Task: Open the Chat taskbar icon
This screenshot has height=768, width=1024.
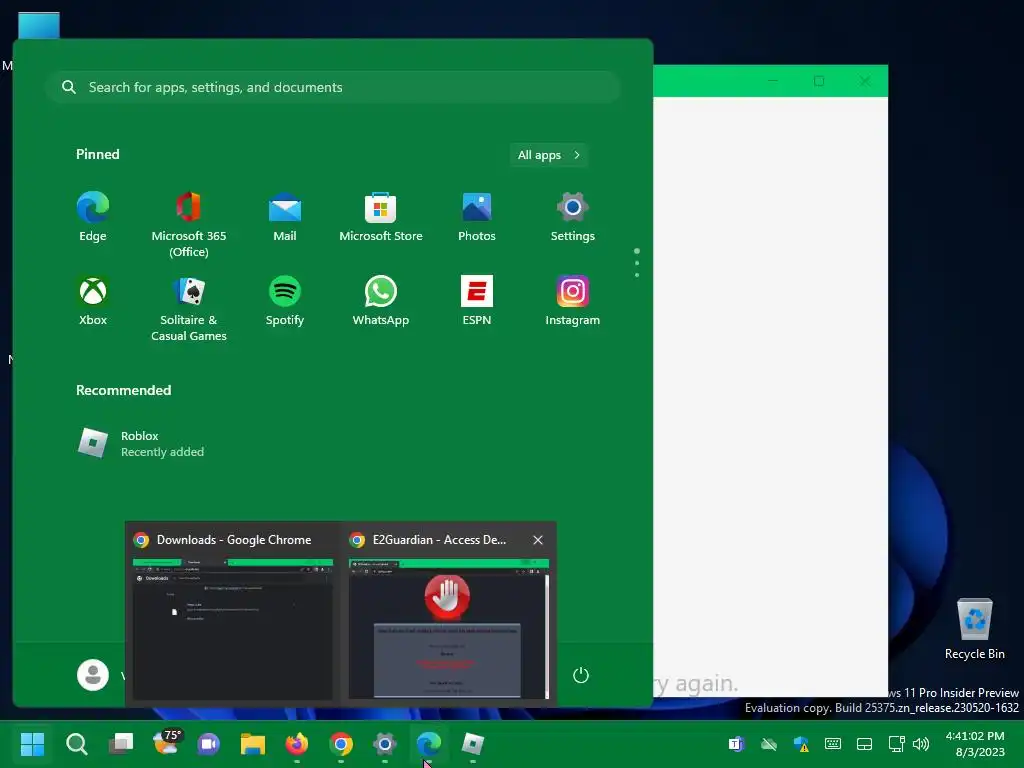Action: (x=209, y=743)
